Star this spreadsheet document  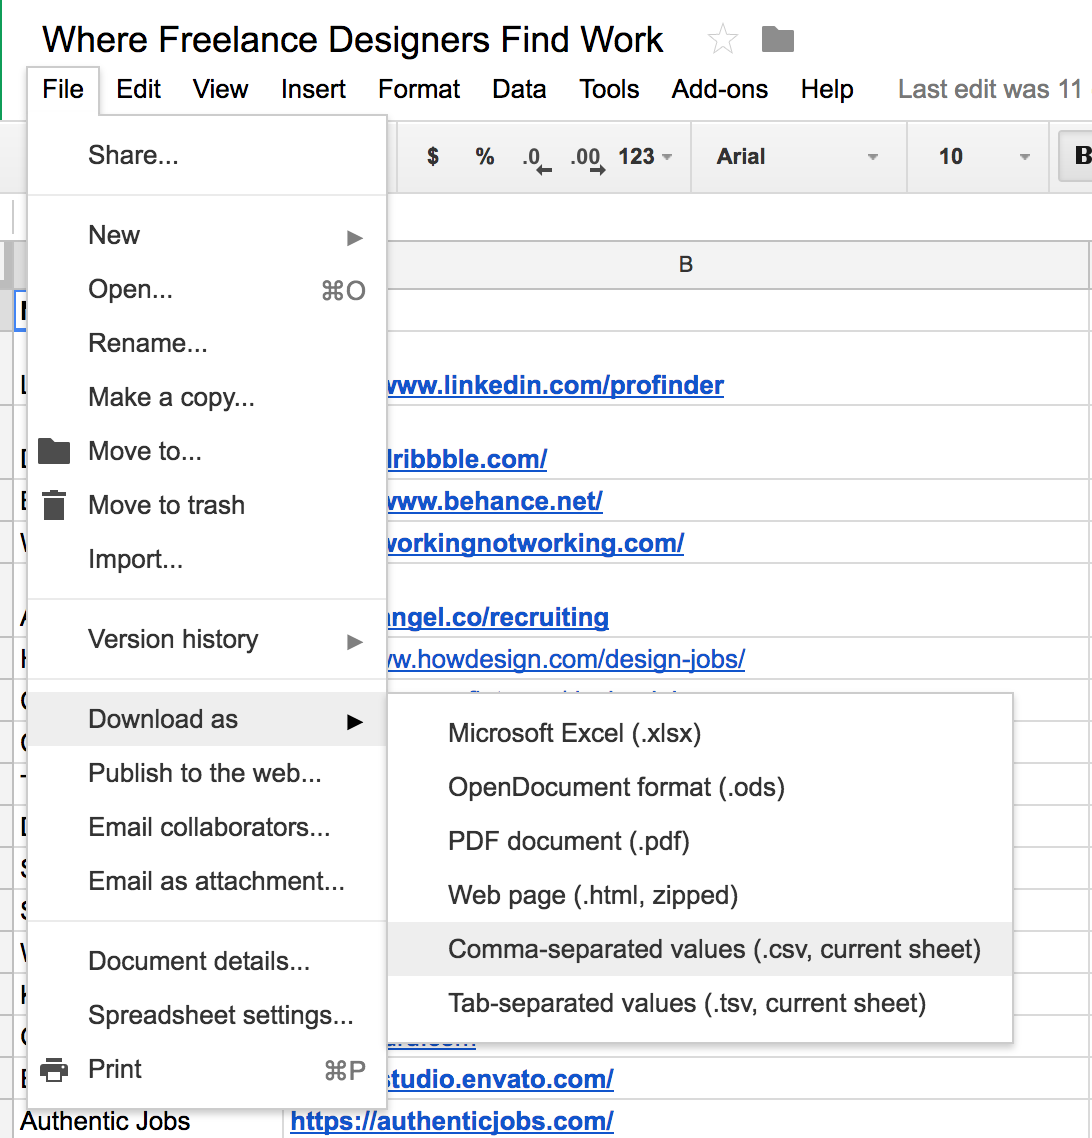723,39
